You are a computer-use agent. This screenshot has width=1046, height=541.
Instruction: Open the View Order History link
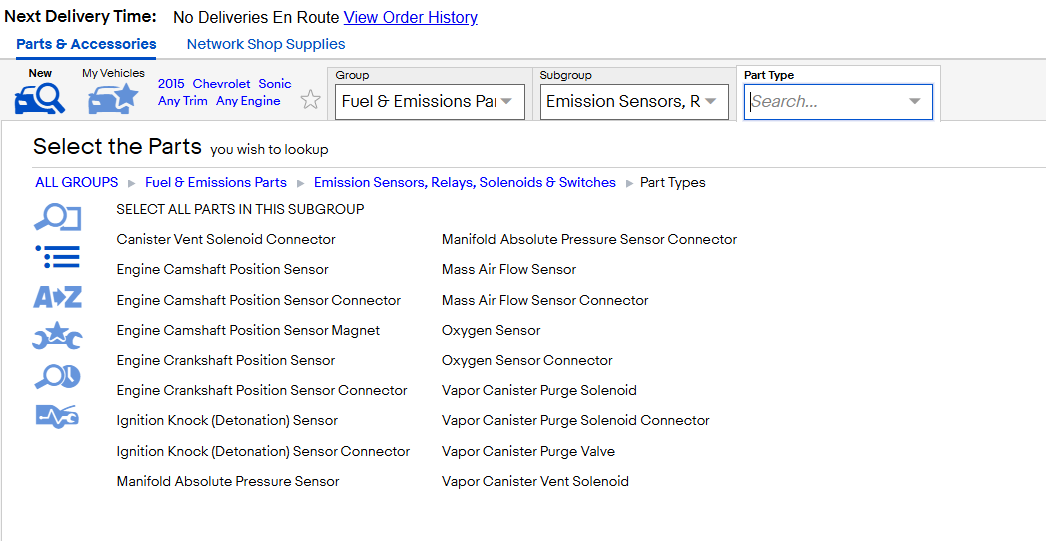(x=410, y=17)
